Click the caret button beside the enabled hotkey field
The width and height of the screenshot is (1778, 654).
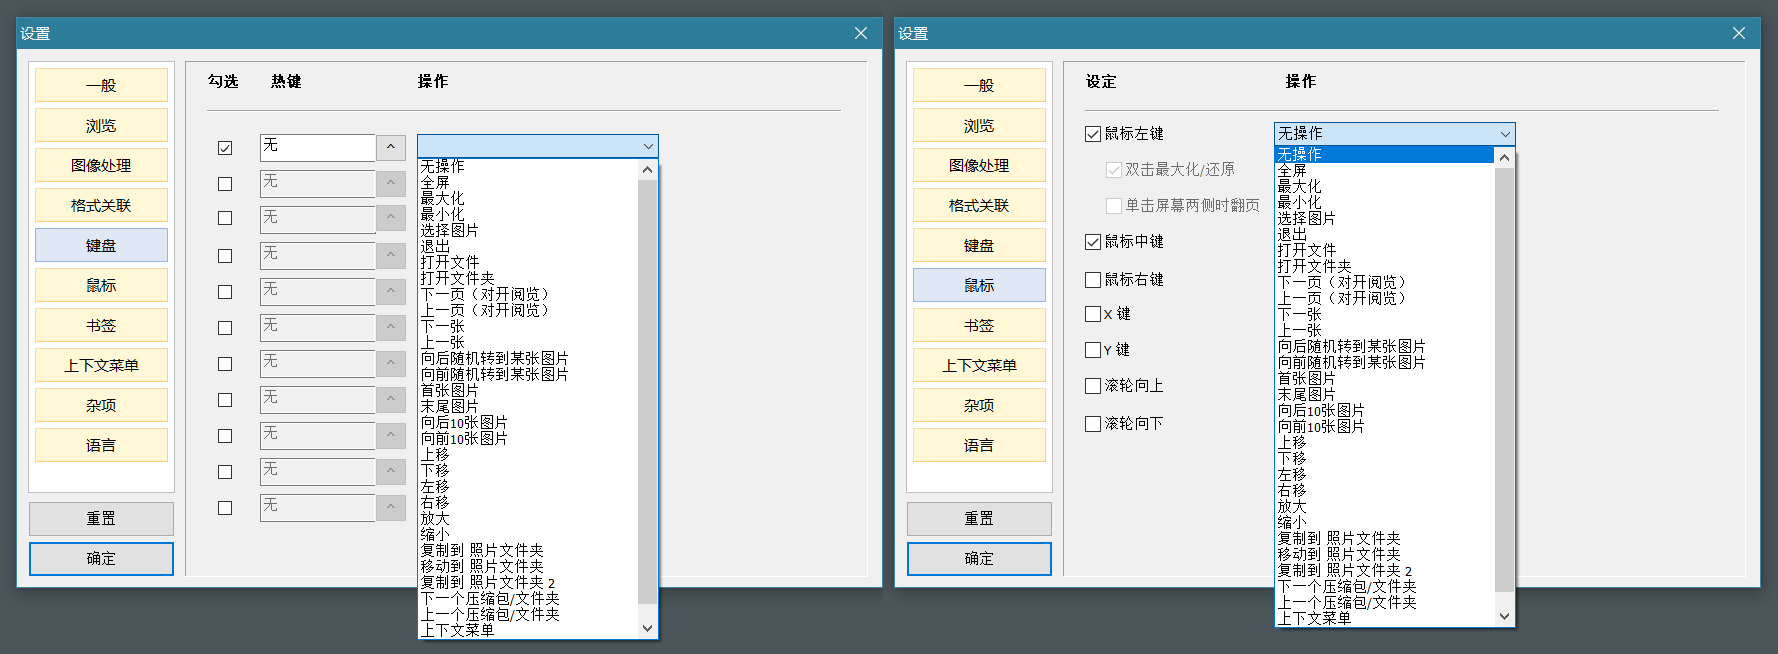391,147
